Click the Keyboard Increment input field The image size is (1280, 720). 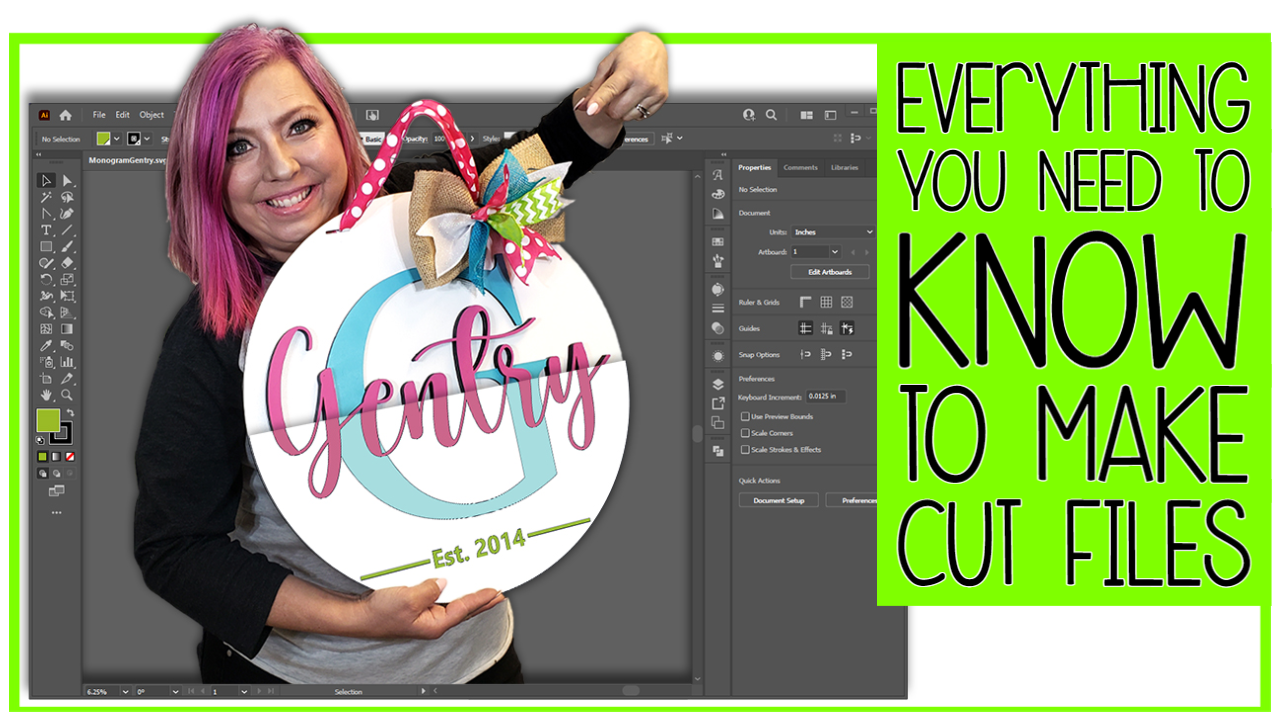coord(827,396)
